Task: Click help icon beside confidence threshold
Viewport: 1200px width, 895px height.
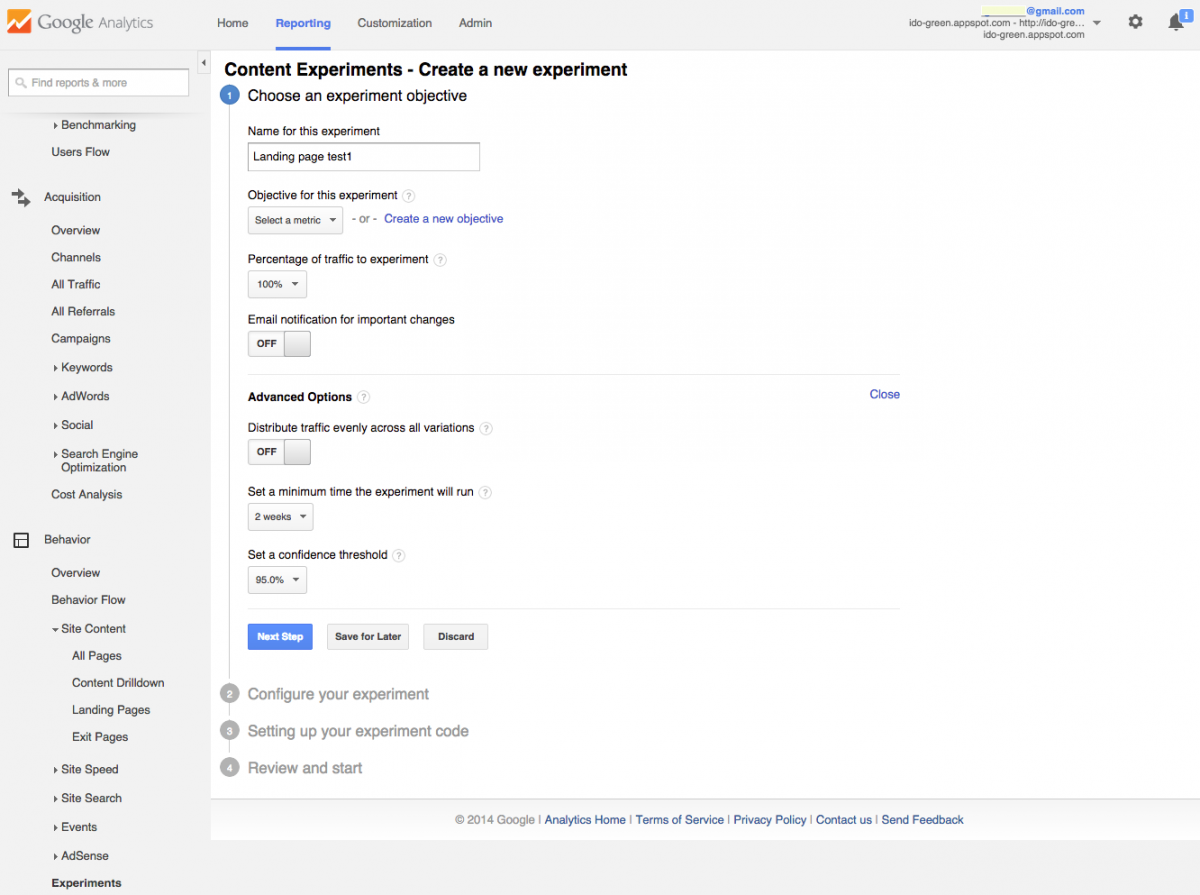Action: click(x=398, y=555)
